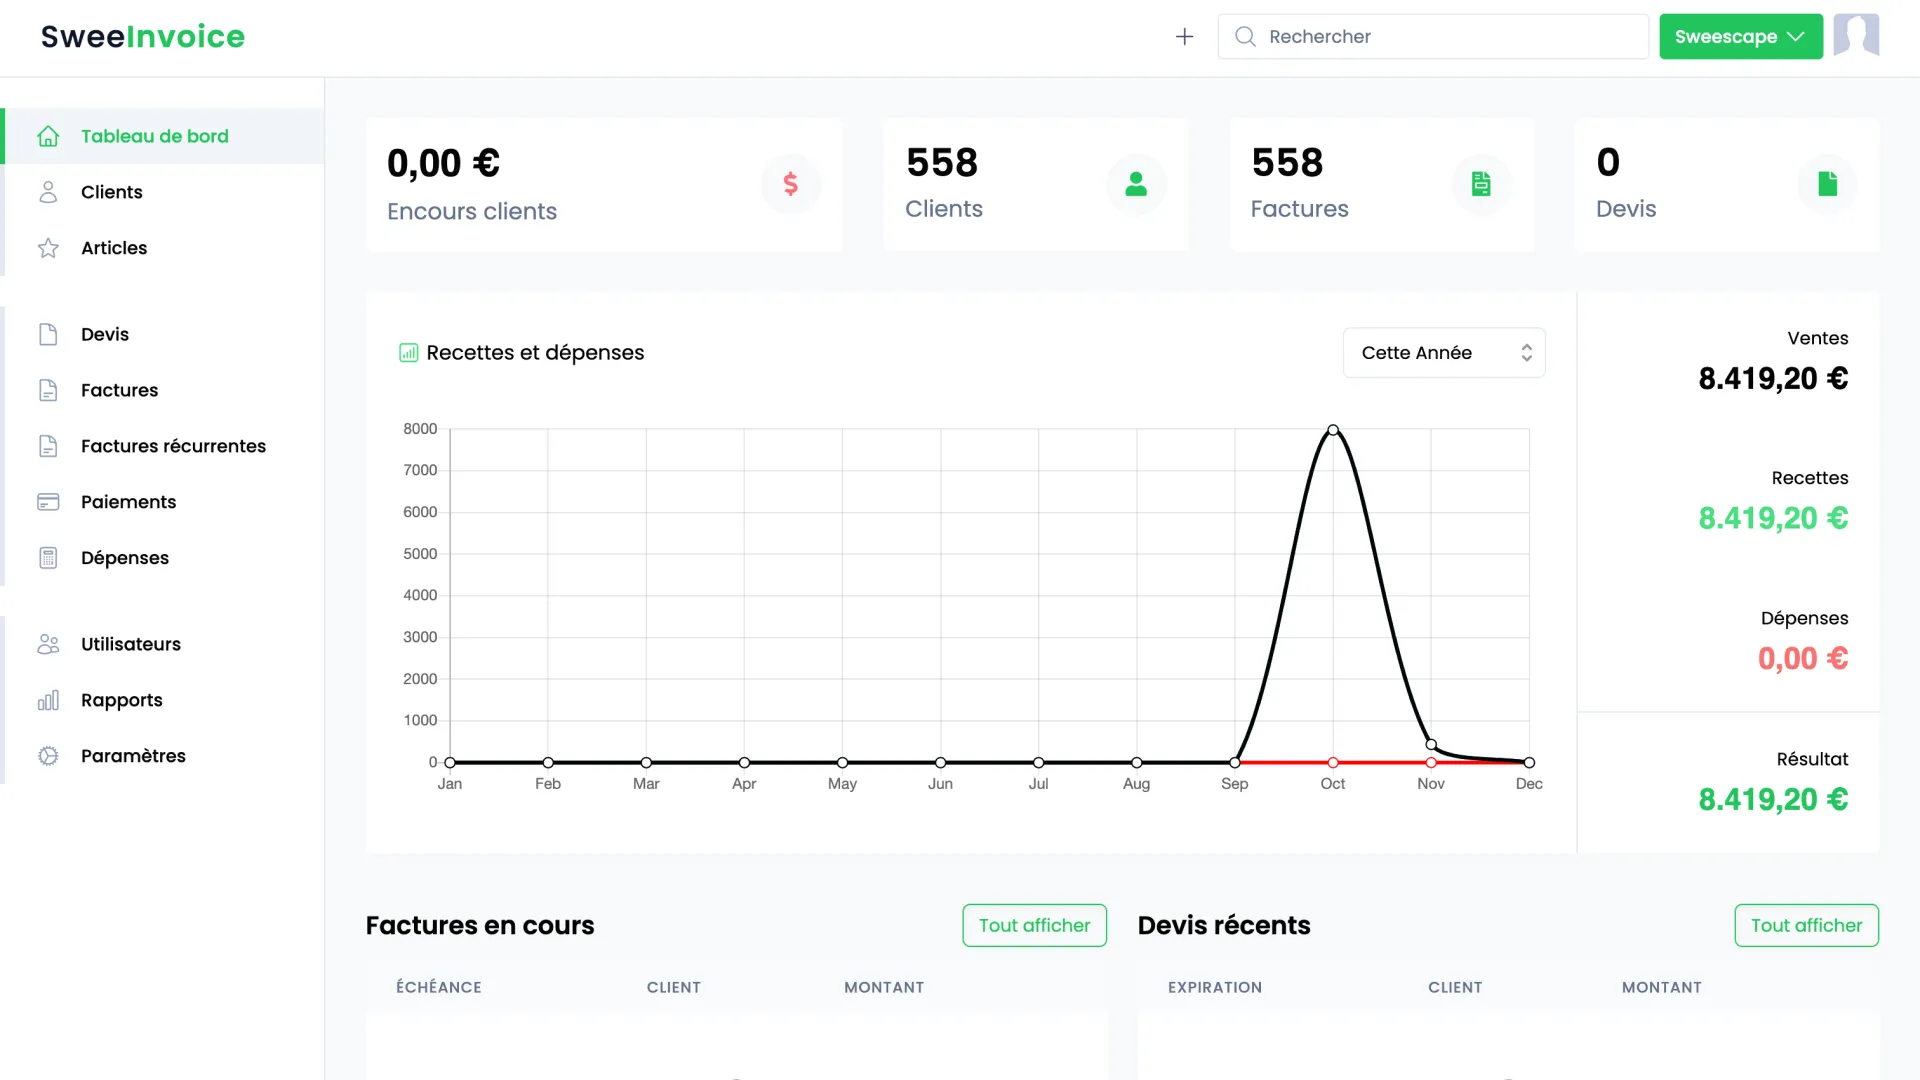The image size is (1920, 1080).
Task: Click the Rapports bar chart icon
Action: [48, 700]
